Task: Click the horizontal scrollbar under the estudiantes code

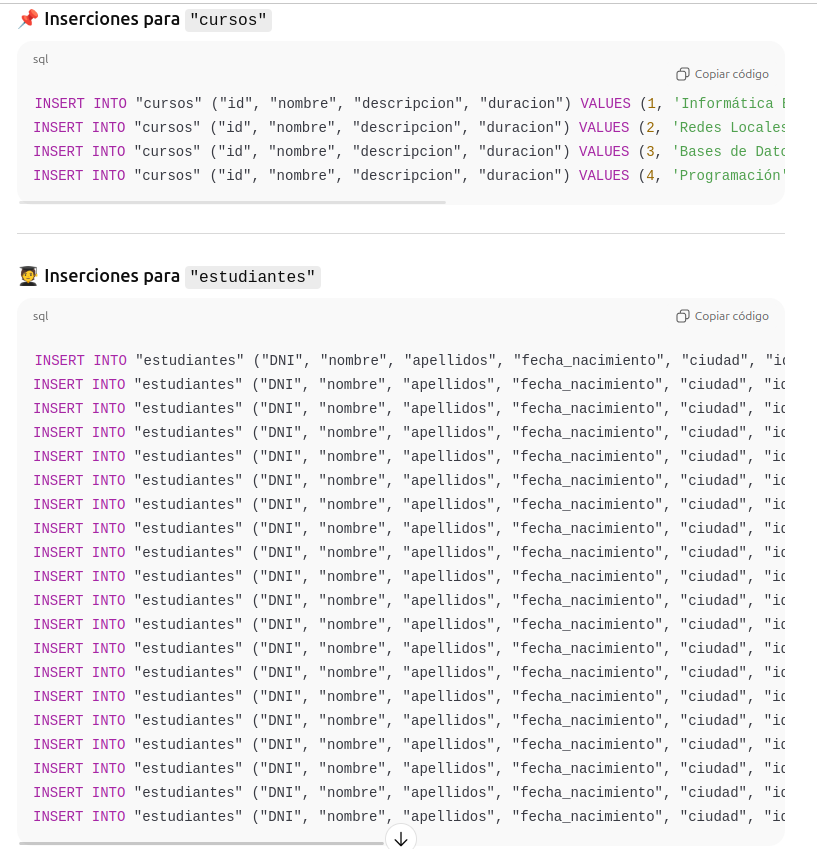Action: 200,843
